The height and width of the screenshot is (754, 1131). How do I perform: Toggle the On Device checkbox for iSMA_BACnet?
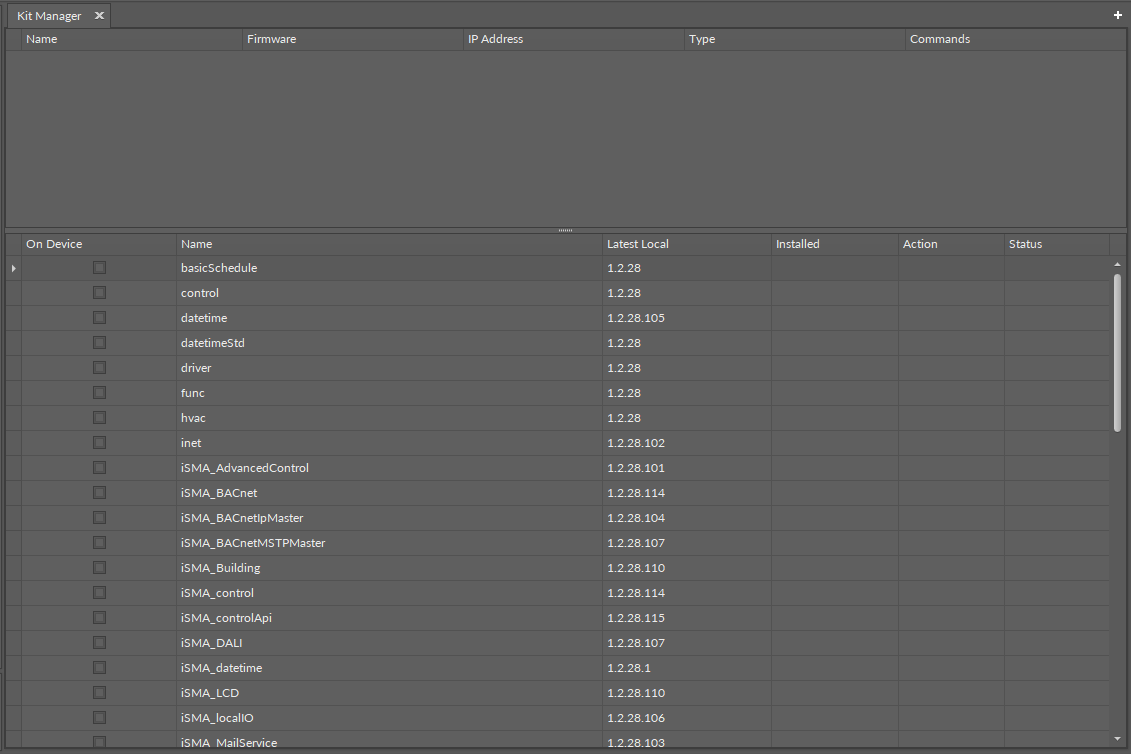pyautogui.click(x=99, y=493)
